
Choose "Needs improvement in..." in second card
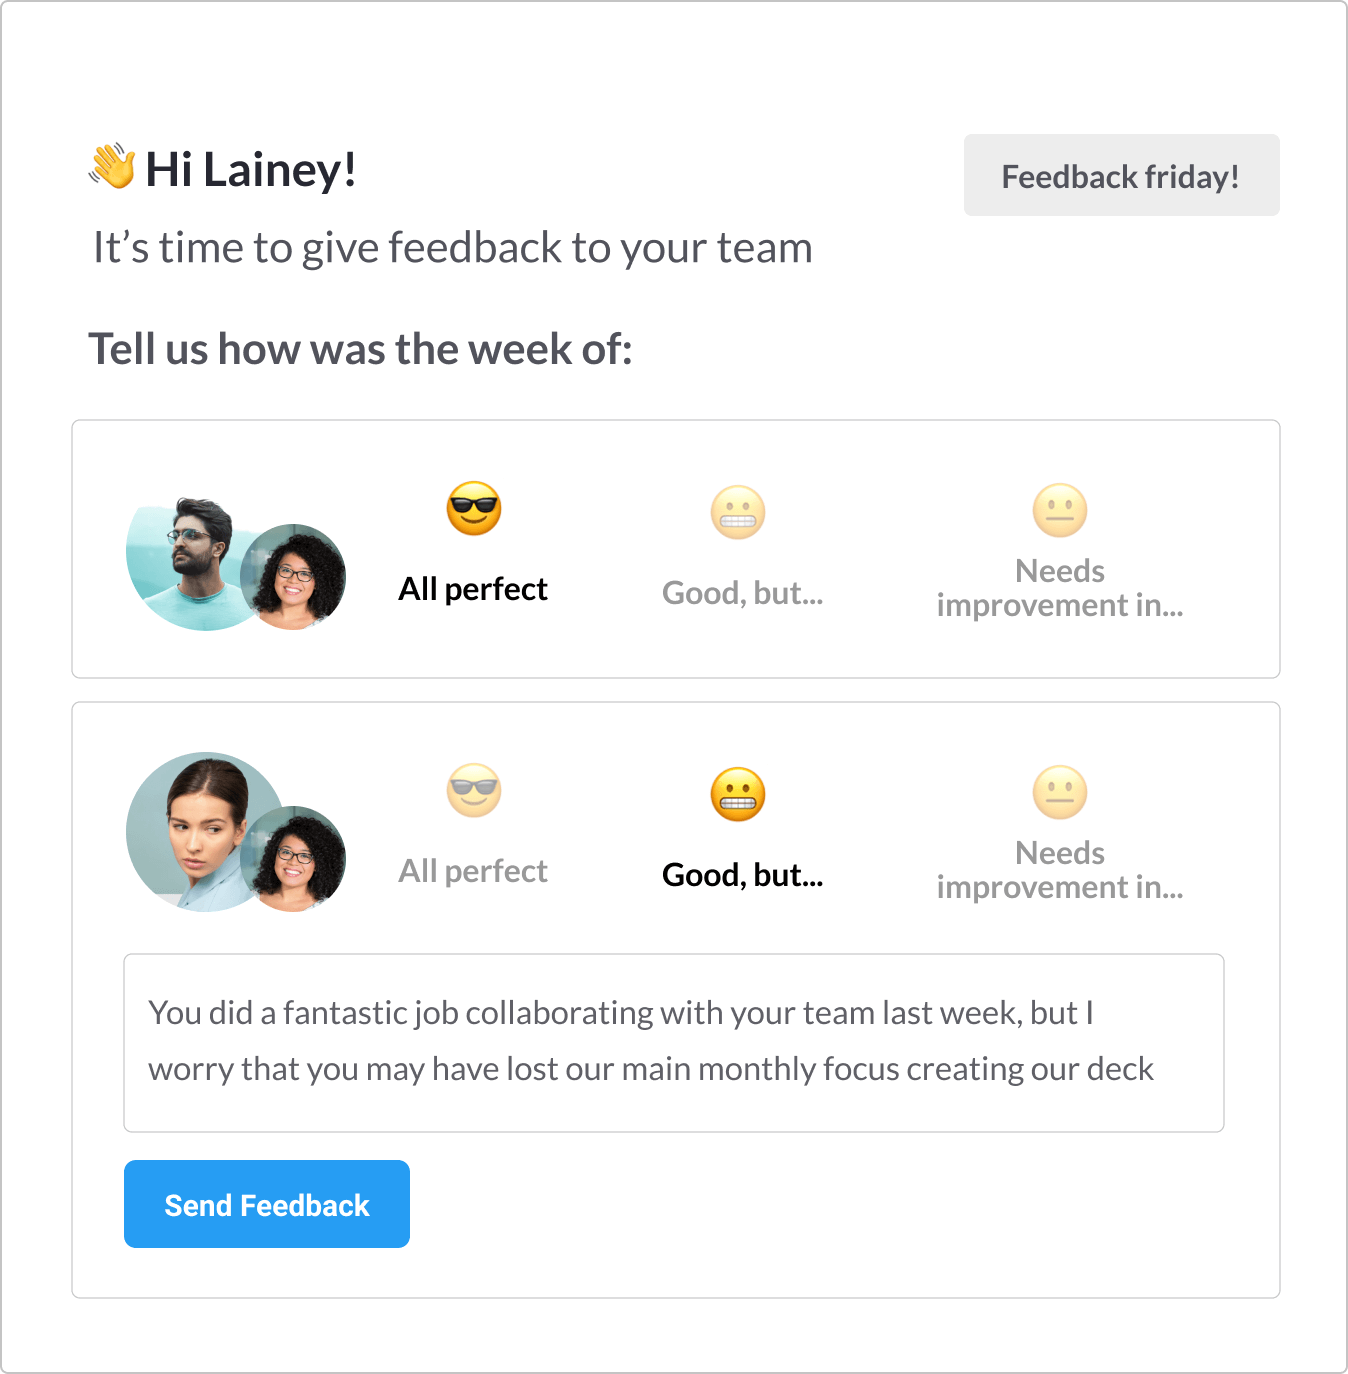pyautogui.click(x=1060, y=870)
